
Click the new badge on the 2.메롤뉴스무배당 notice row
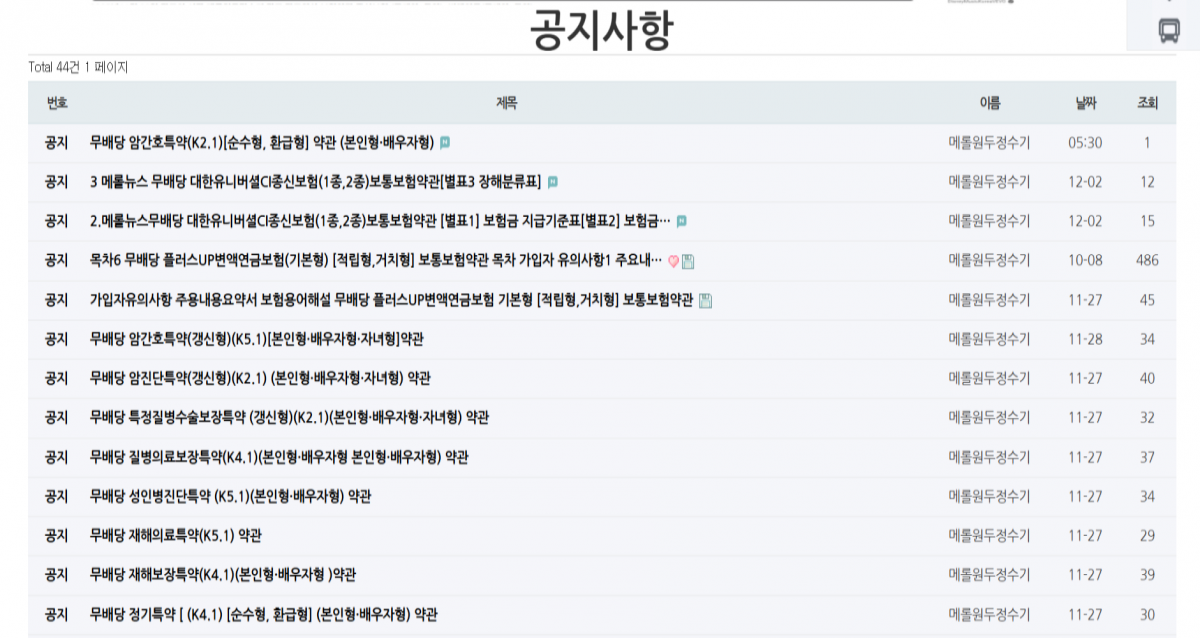pos(682,221)
